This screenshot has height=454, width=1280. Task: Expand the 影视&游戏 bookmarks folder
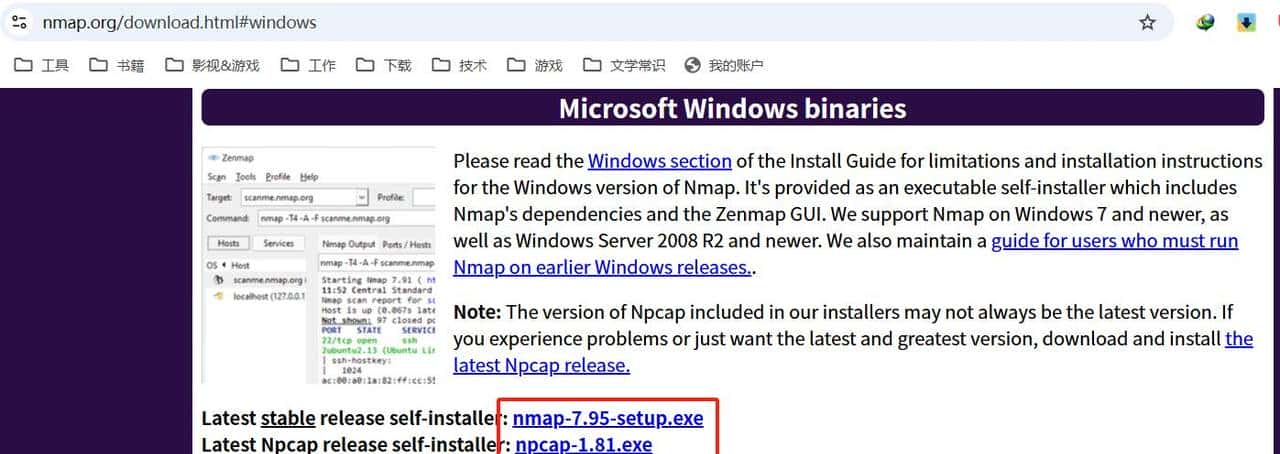[212, 65]
